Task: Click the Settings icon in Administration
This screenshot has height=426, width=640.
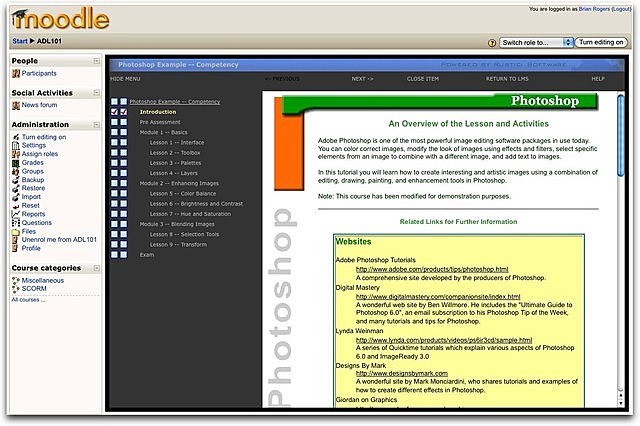Action: coord(16,146)
